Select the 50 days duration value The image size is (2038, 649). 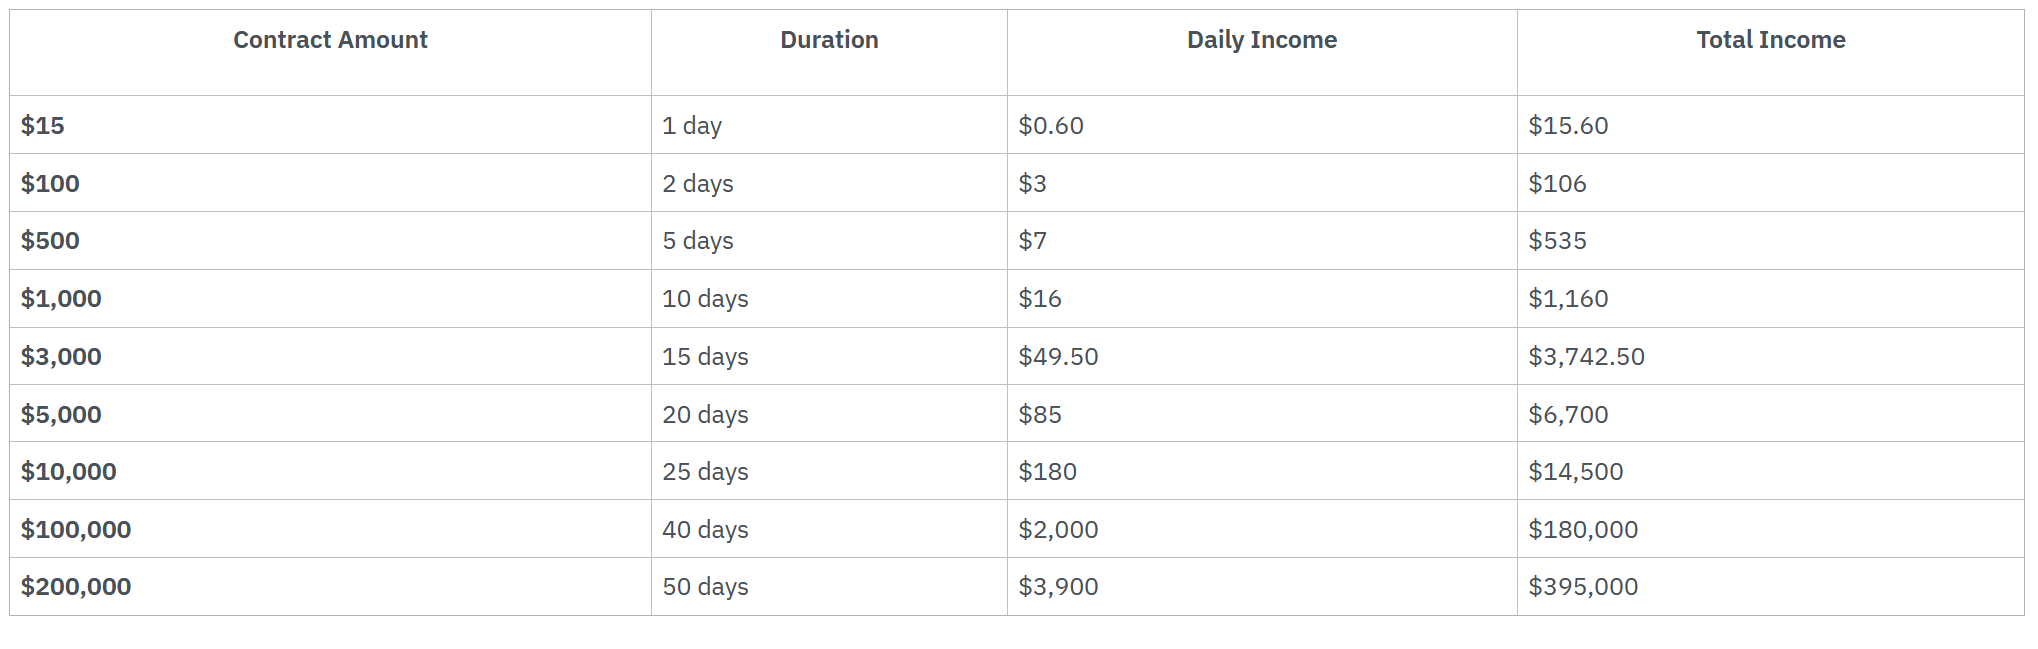pyautogui.click(x=705, y=587)
